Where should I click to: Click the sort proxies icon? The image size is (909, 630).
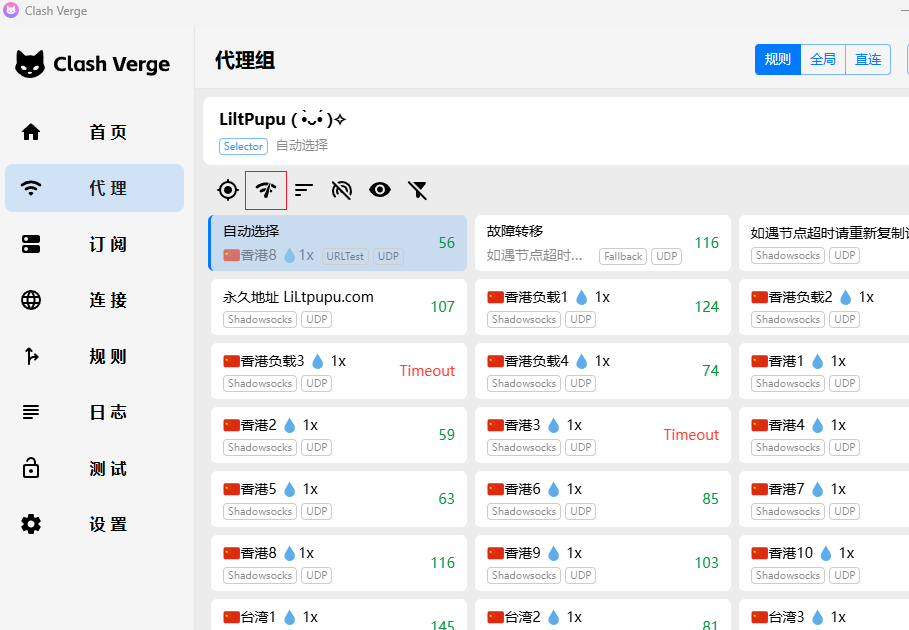tap(304, 190)
